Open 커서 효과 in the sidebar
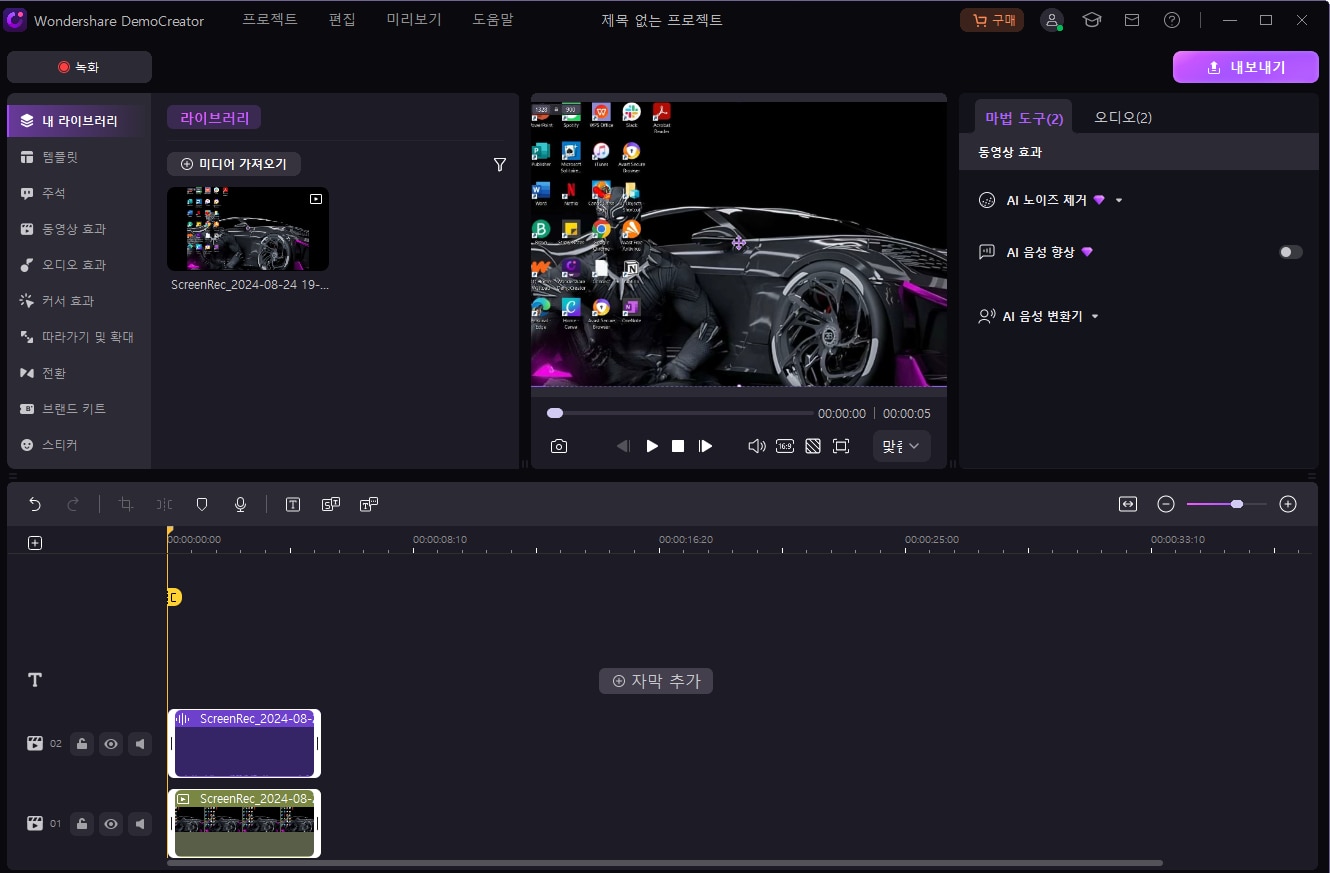1330x873 pixels. 79,301
